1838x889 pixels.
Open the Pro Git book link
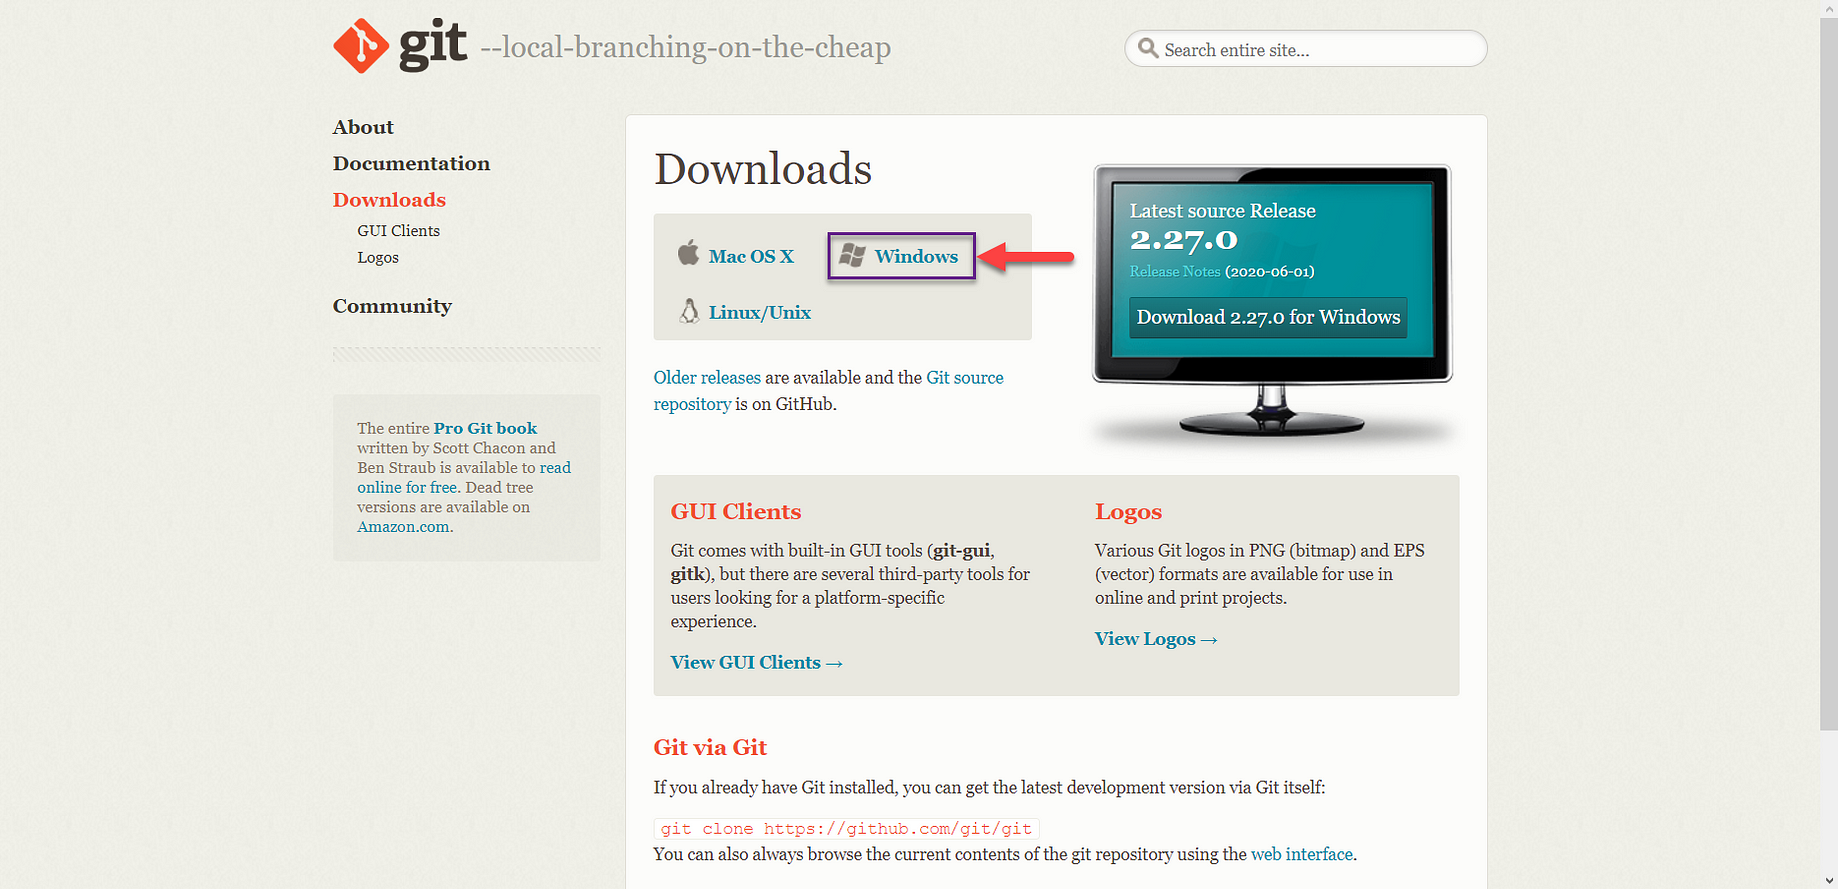point(485,428)
